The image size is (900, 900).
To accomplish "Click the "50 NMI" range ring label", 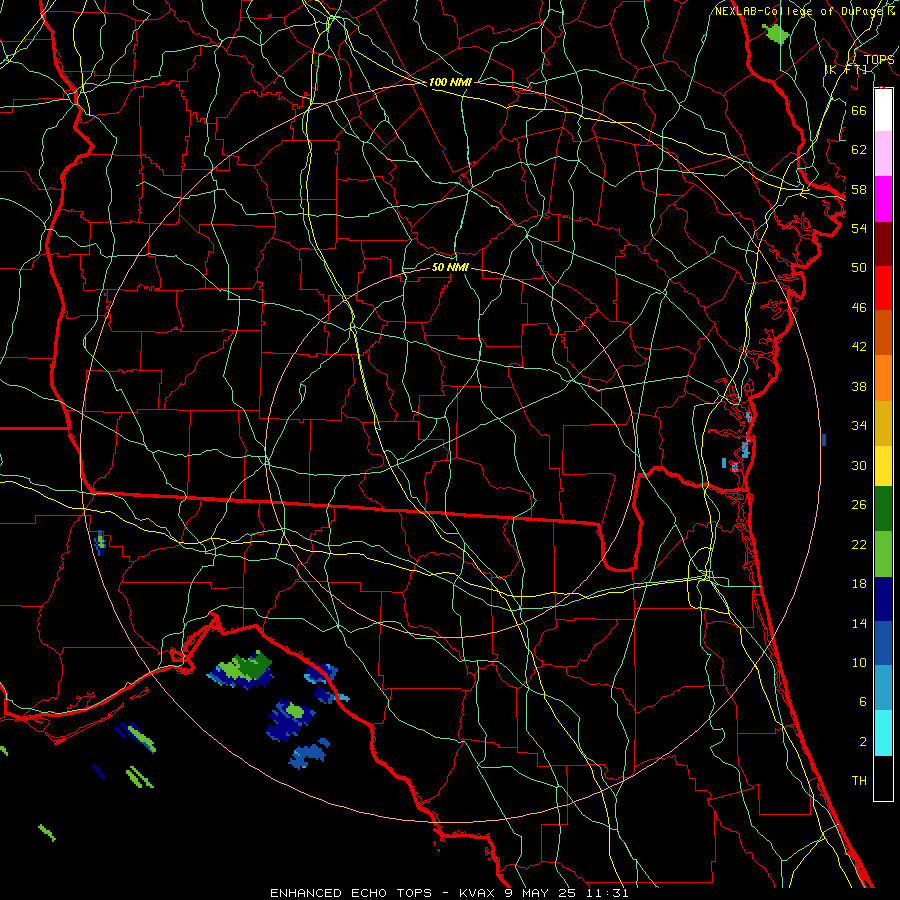I will pyautogui.click(x=450, y=267).
